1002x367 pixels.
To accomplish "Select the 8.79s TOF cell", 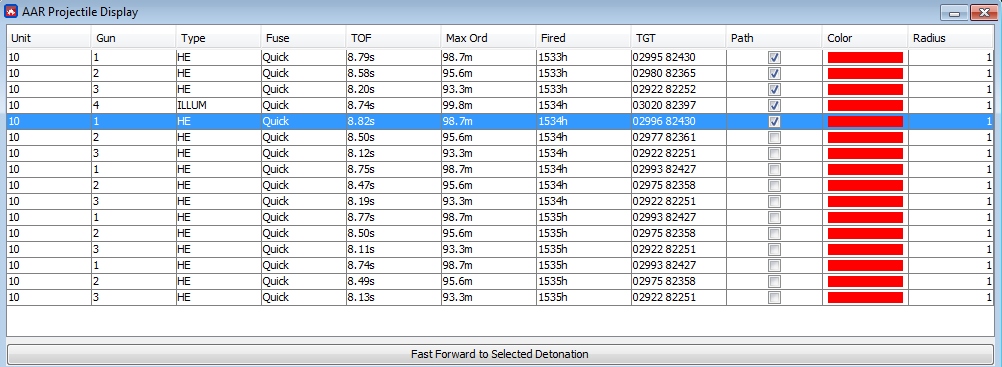I will tap(393, 58).
